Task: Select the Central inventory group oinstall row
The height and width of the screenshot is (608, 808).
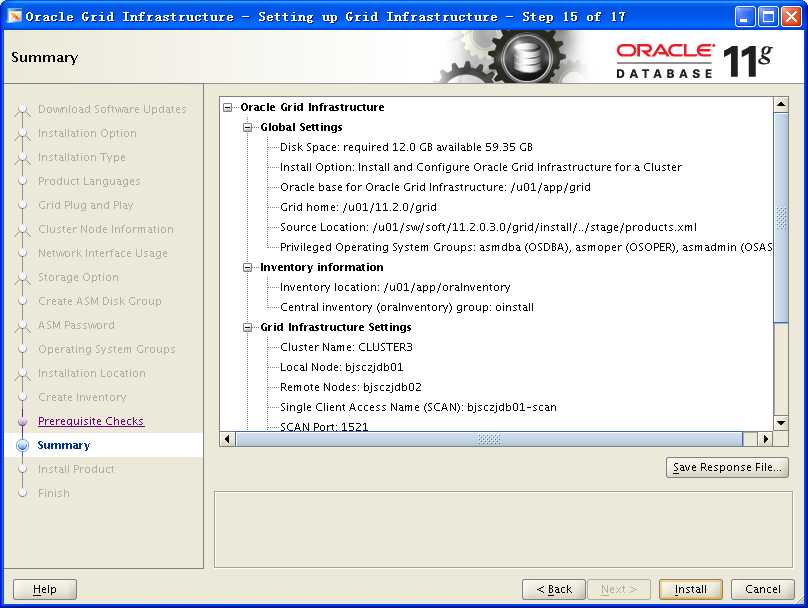Action: click(x=407, y=307)
